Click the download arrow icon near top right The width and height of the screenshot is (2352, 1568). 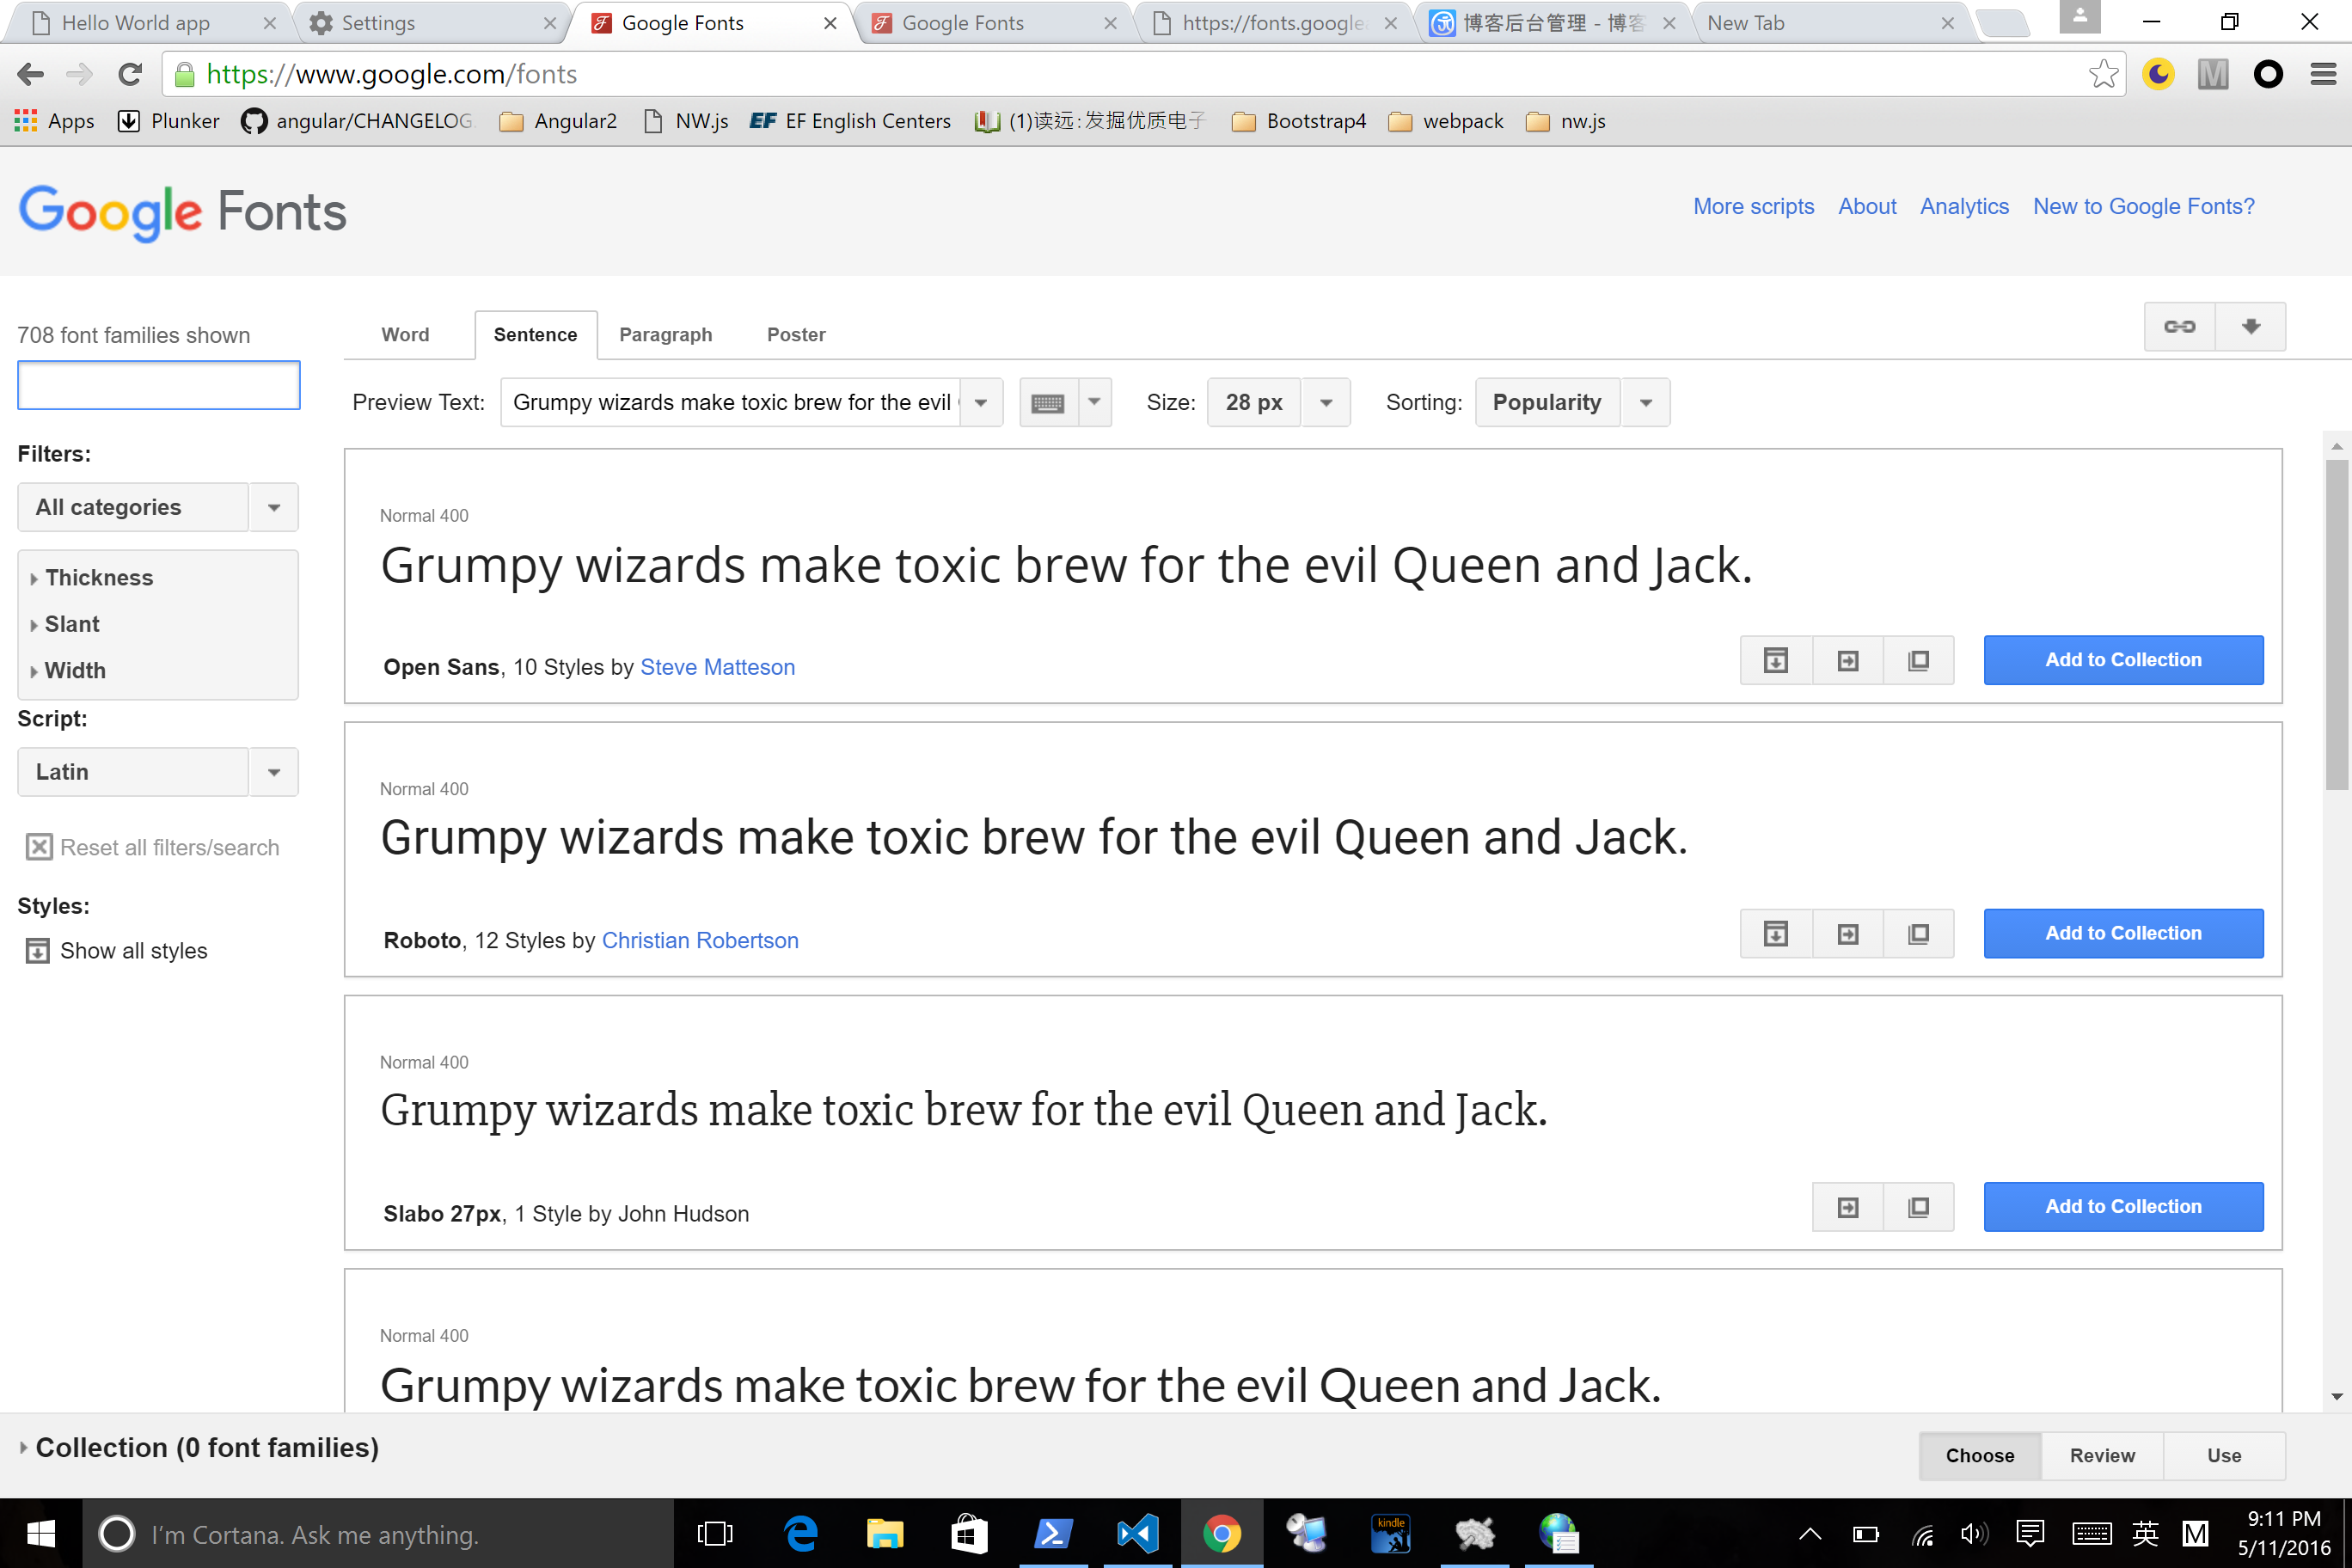point(2250,326)
